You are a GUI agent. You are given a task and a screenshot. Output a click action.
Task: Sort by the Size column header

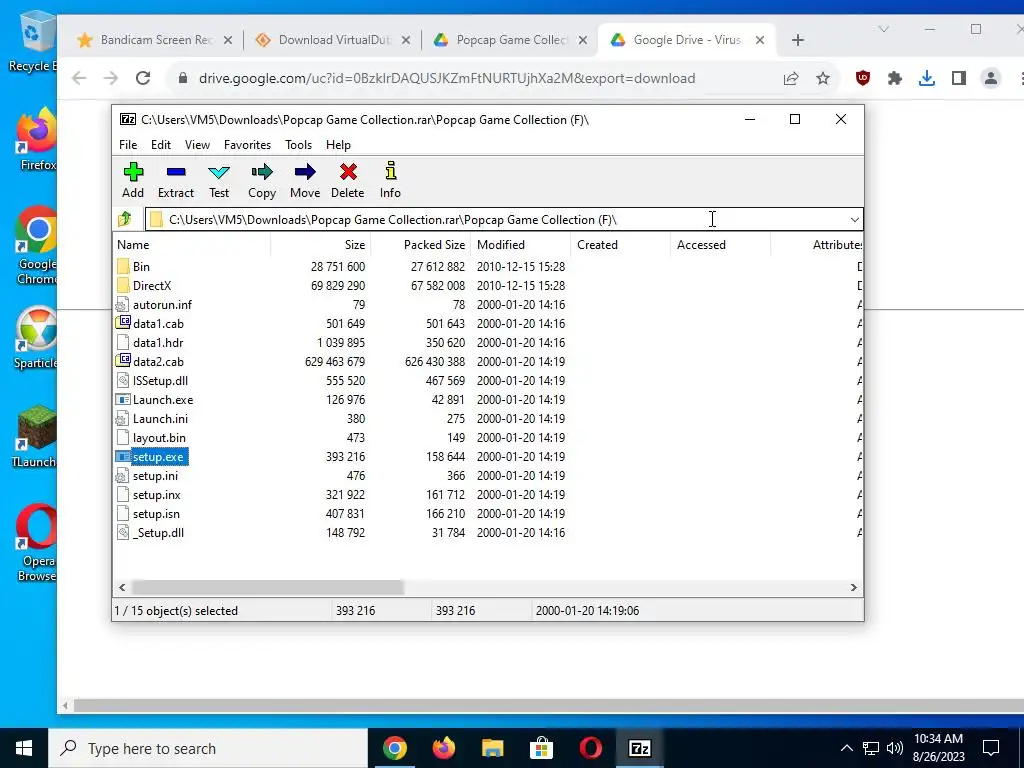[x=321, y=245]
